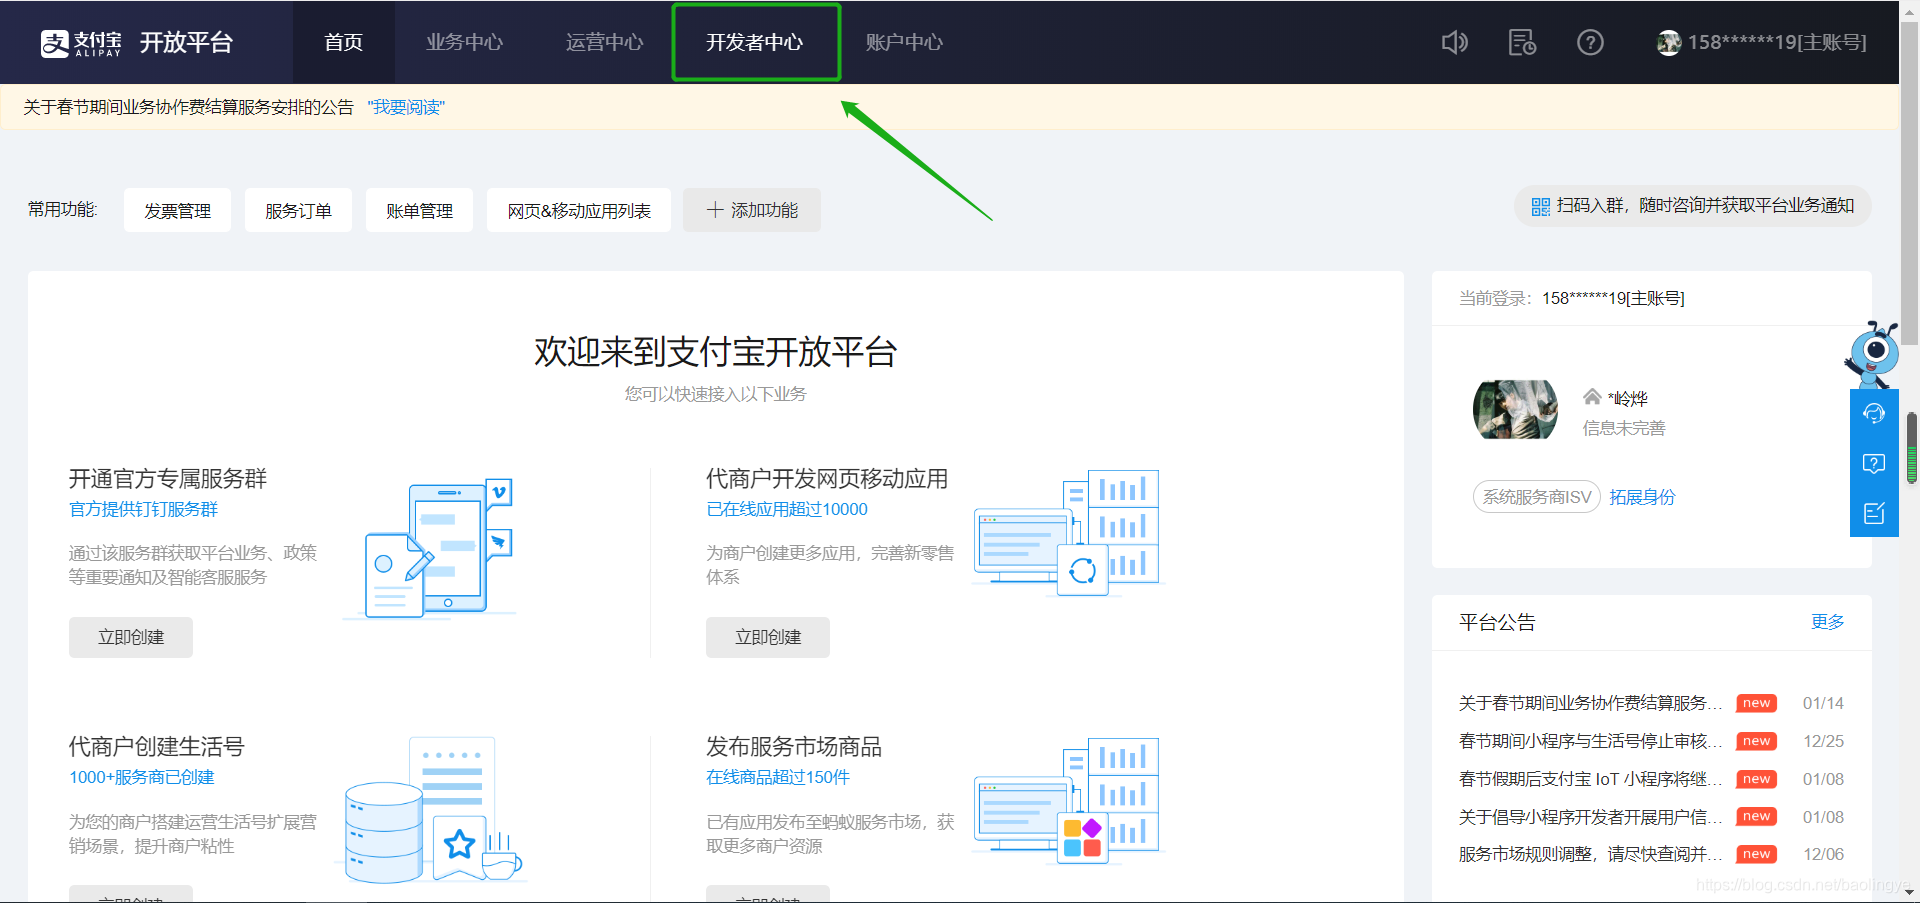Select the 运营中心 menu item

(x=604, y=42)
